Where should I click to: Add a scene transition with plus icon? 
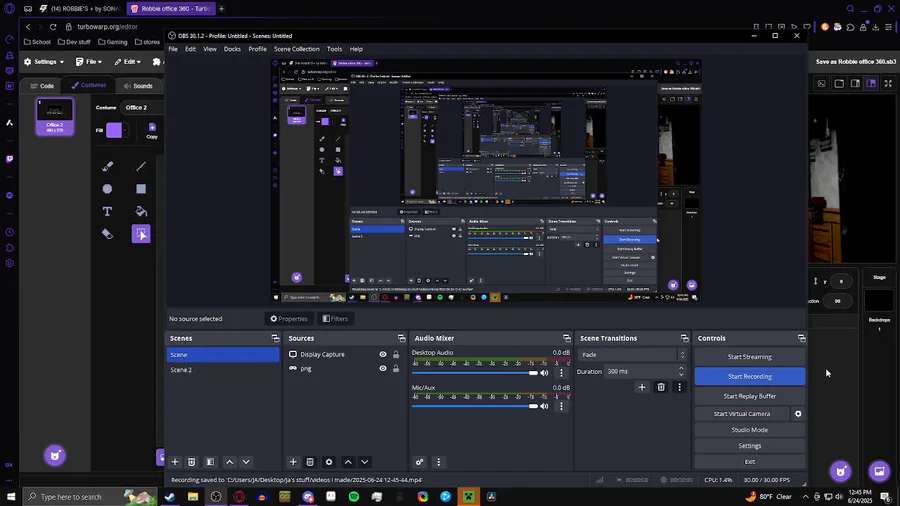(x=642, y=387)
